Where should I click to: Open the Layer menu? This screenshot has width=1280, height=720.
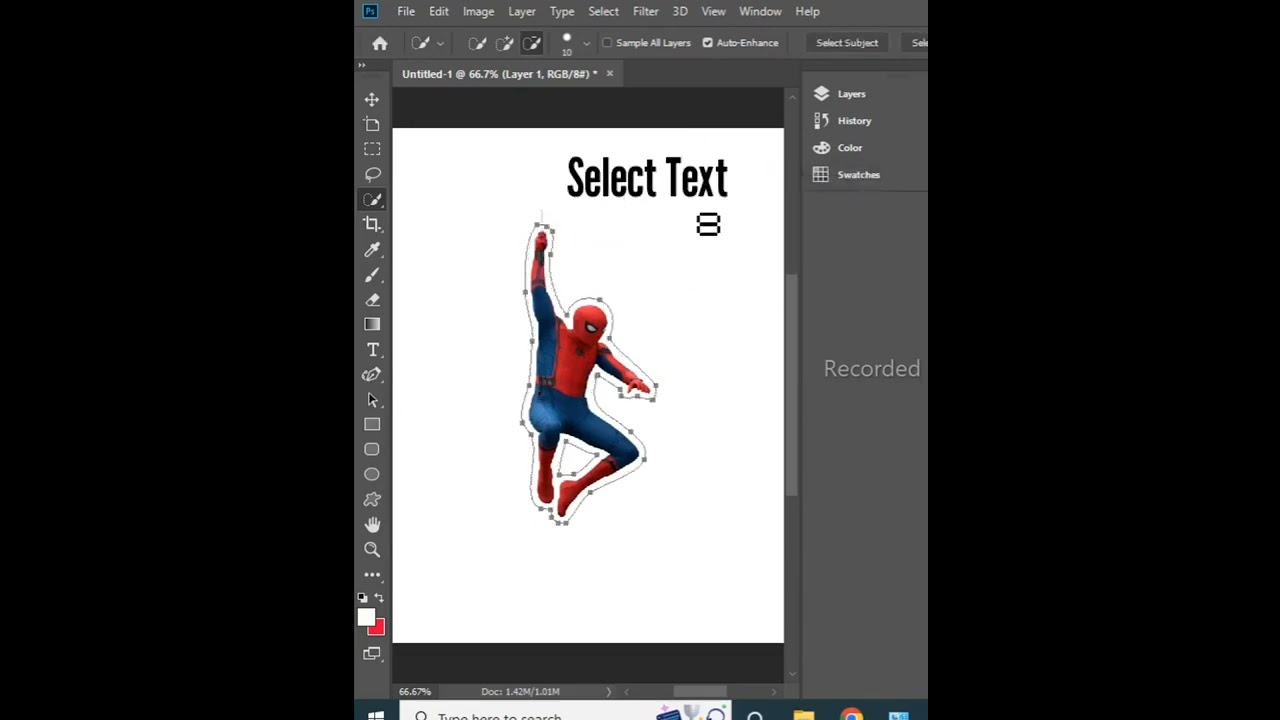(x=522, y=11)
